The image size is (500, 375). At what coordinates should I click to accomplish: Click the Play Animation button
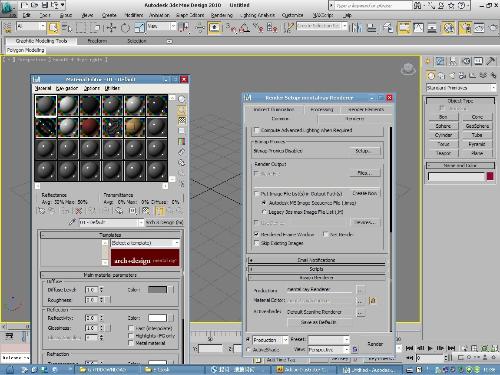430,348
